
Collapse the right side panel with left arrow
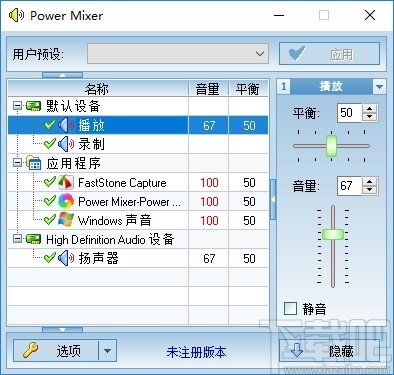coord(273,199)
